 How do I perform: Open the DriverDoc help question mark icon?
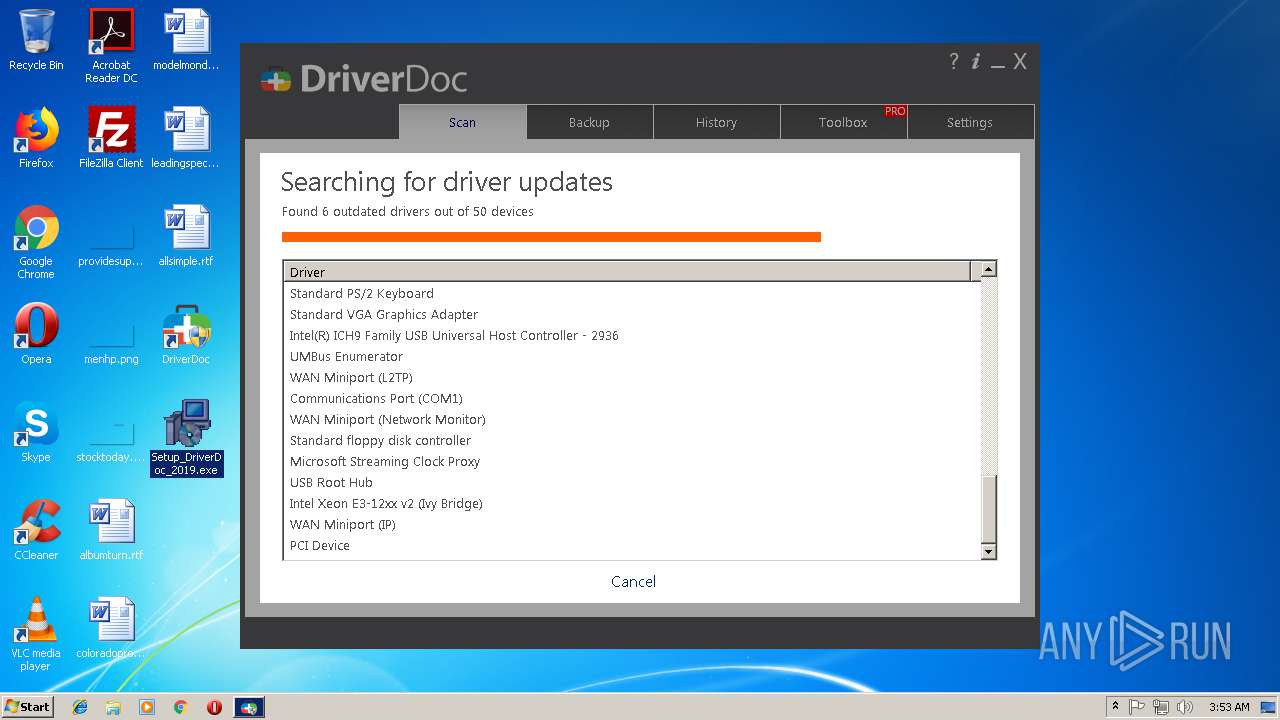953,61
